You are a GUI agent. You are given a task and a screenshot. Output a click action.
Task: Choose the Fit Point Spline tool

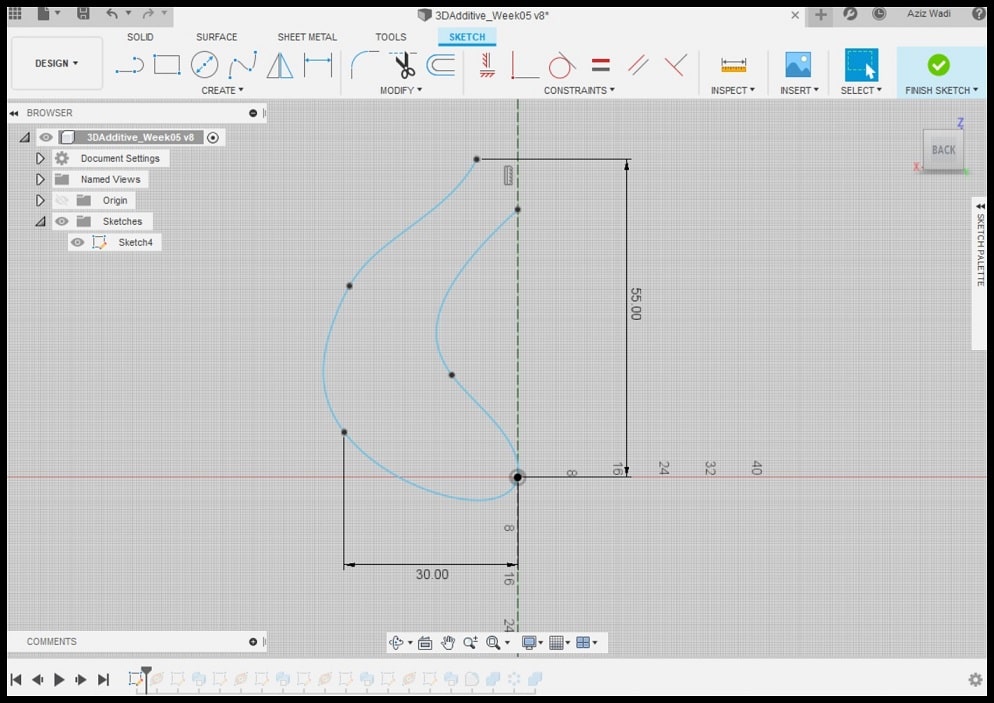[x=242, y=66]
